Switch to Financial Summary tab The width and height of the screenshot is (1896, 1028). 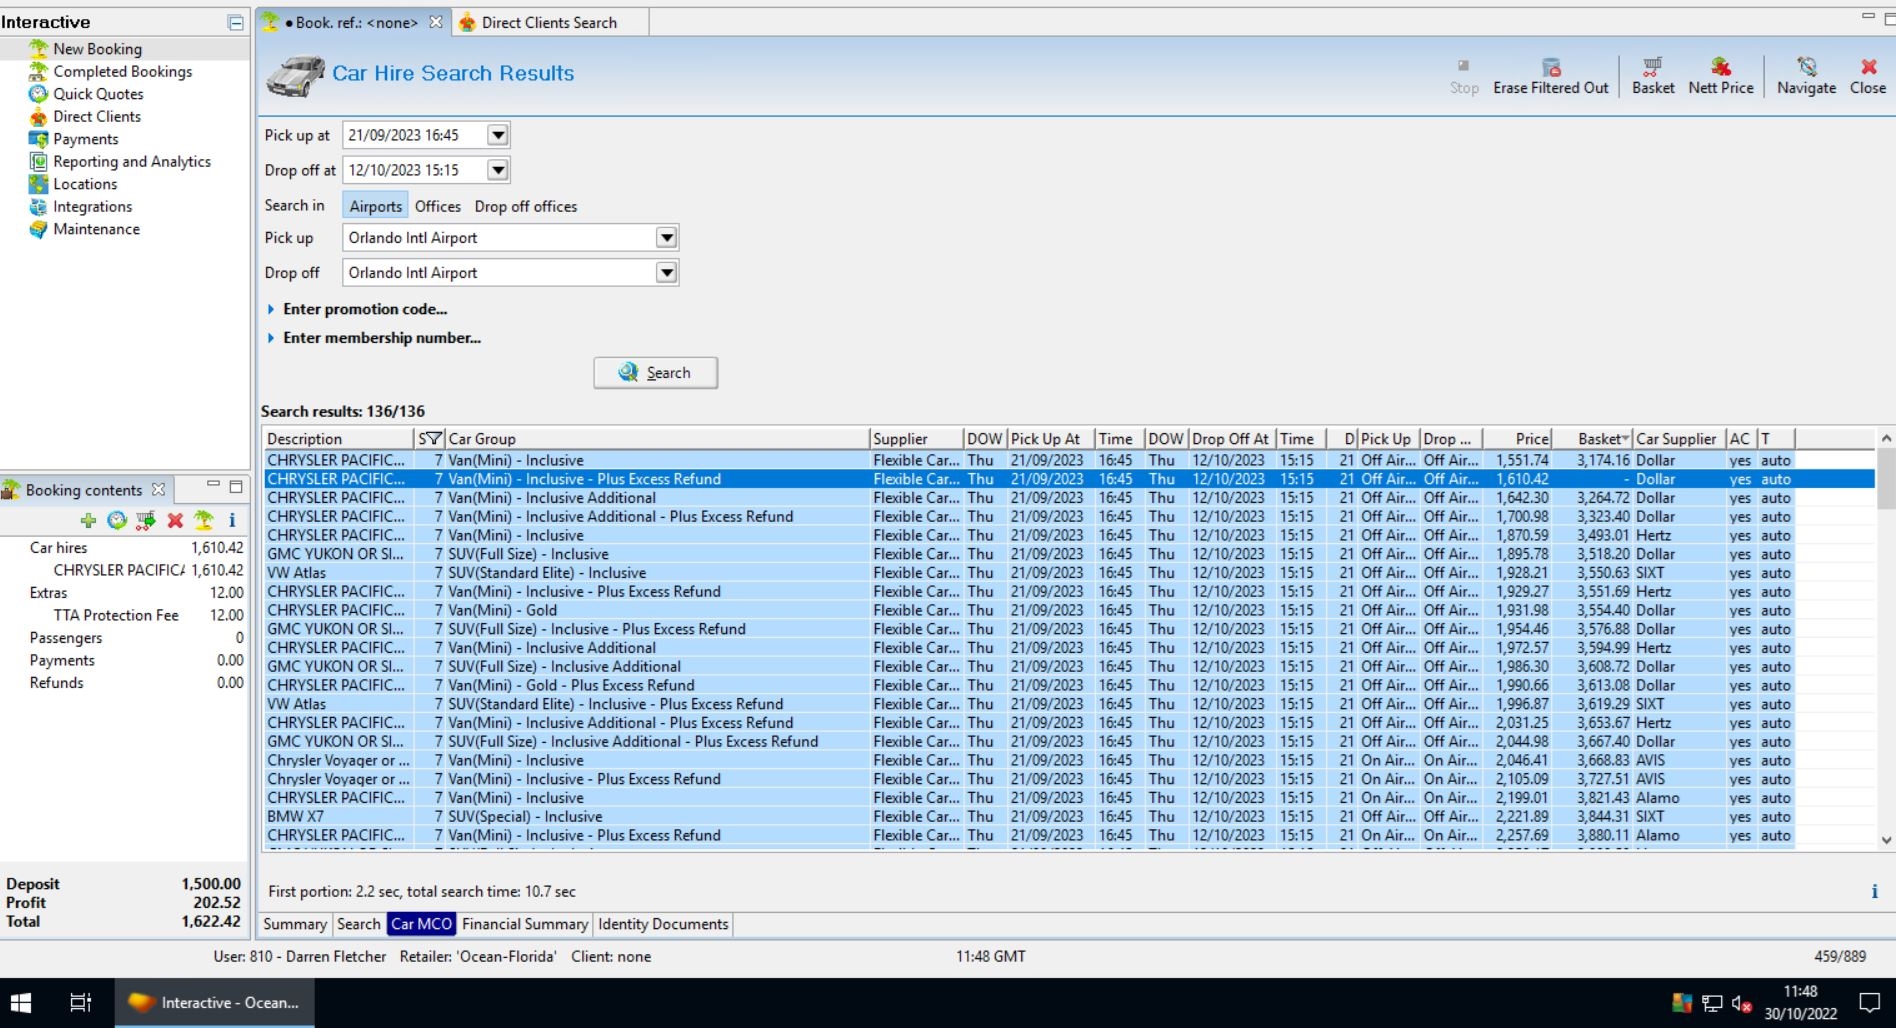(x=525, y=924)
